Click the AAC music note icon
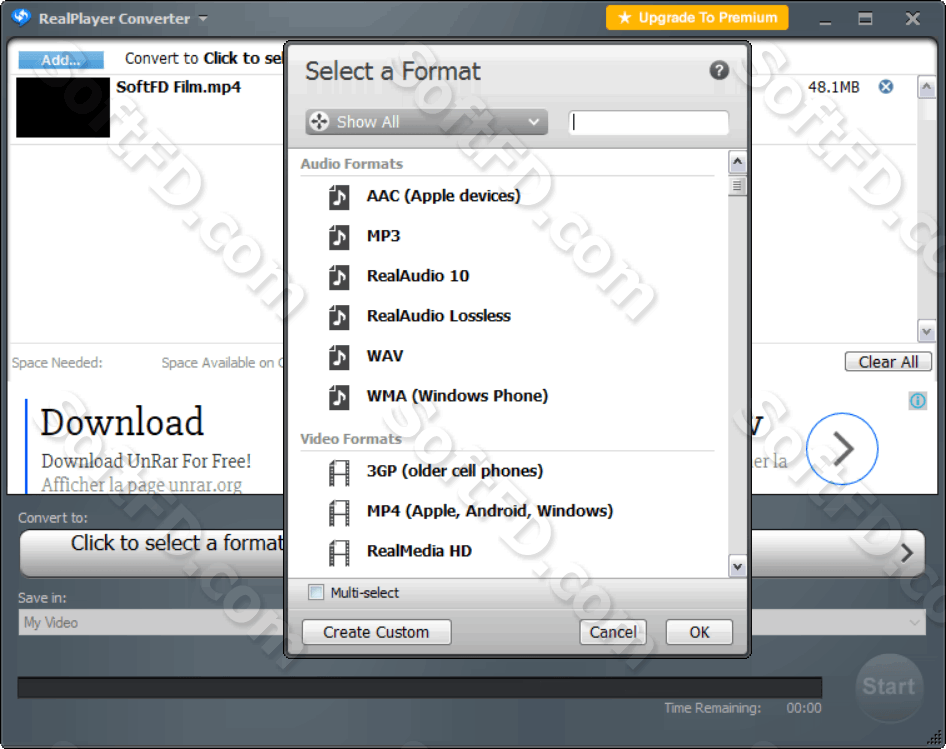 coord(338,196)
